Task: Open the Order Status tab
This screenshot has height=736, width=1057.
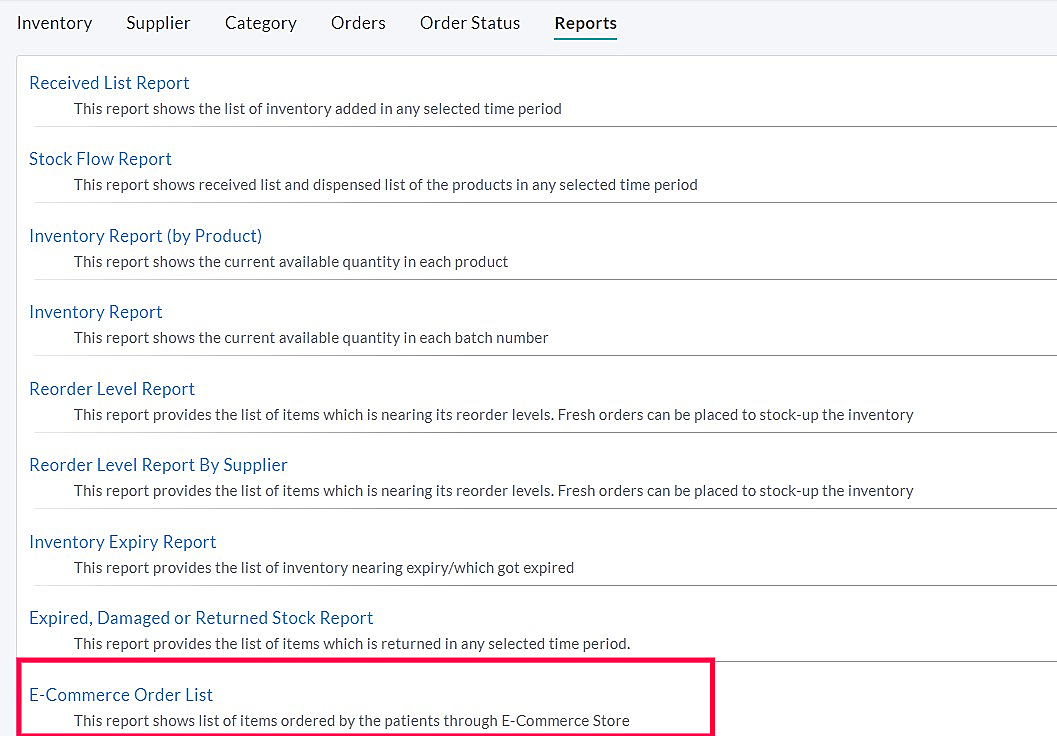Action: coord(469,22)
